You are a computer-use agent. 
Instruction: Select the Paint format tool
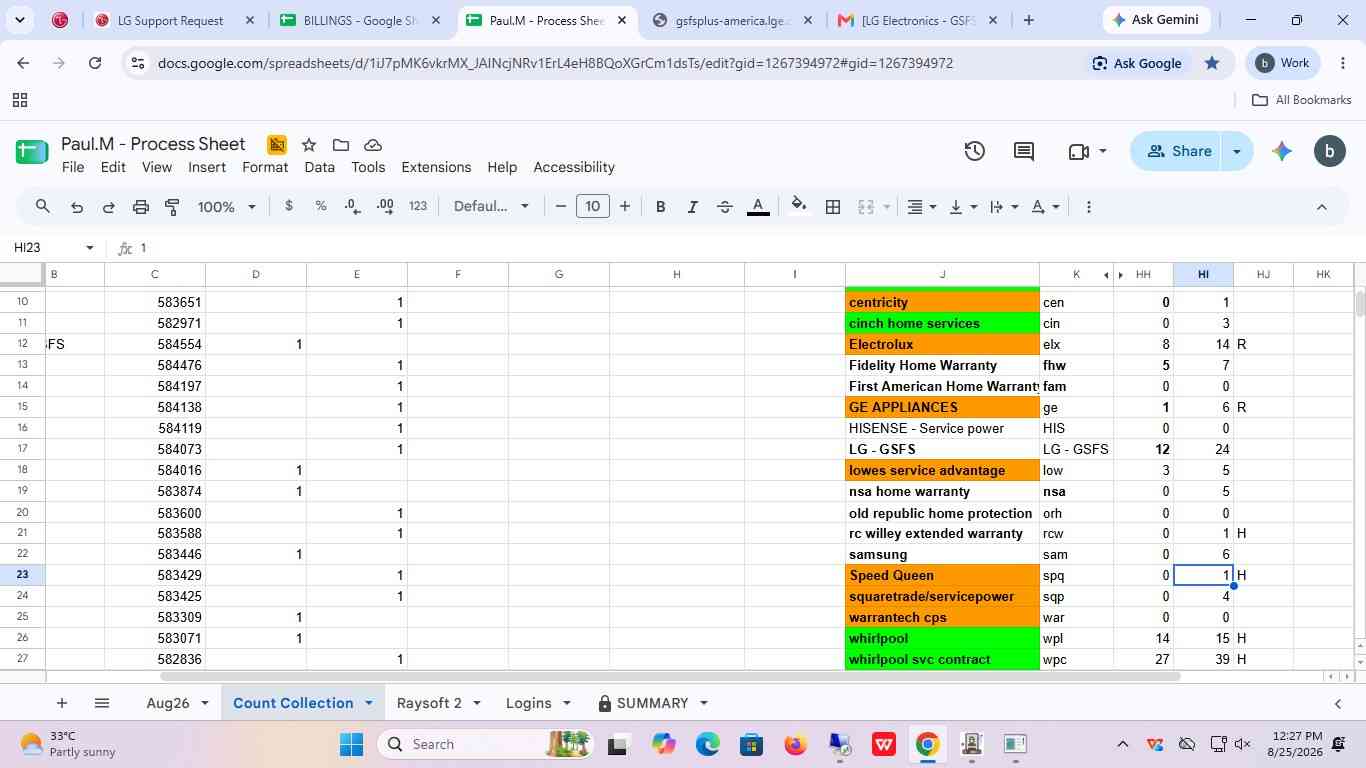(x=172, y=207)
